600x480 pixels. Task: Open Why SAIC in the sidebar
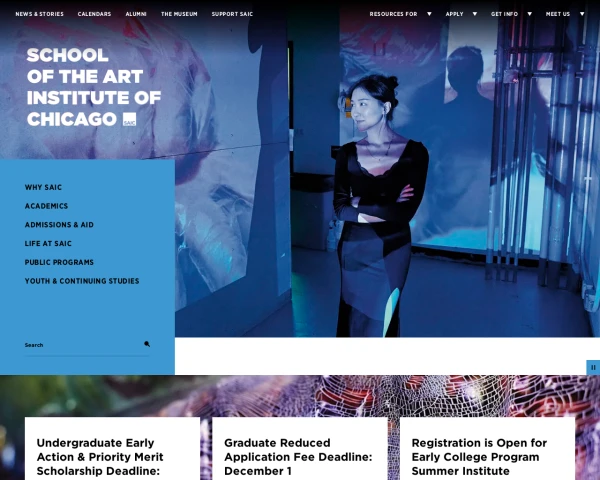point(43,188)
